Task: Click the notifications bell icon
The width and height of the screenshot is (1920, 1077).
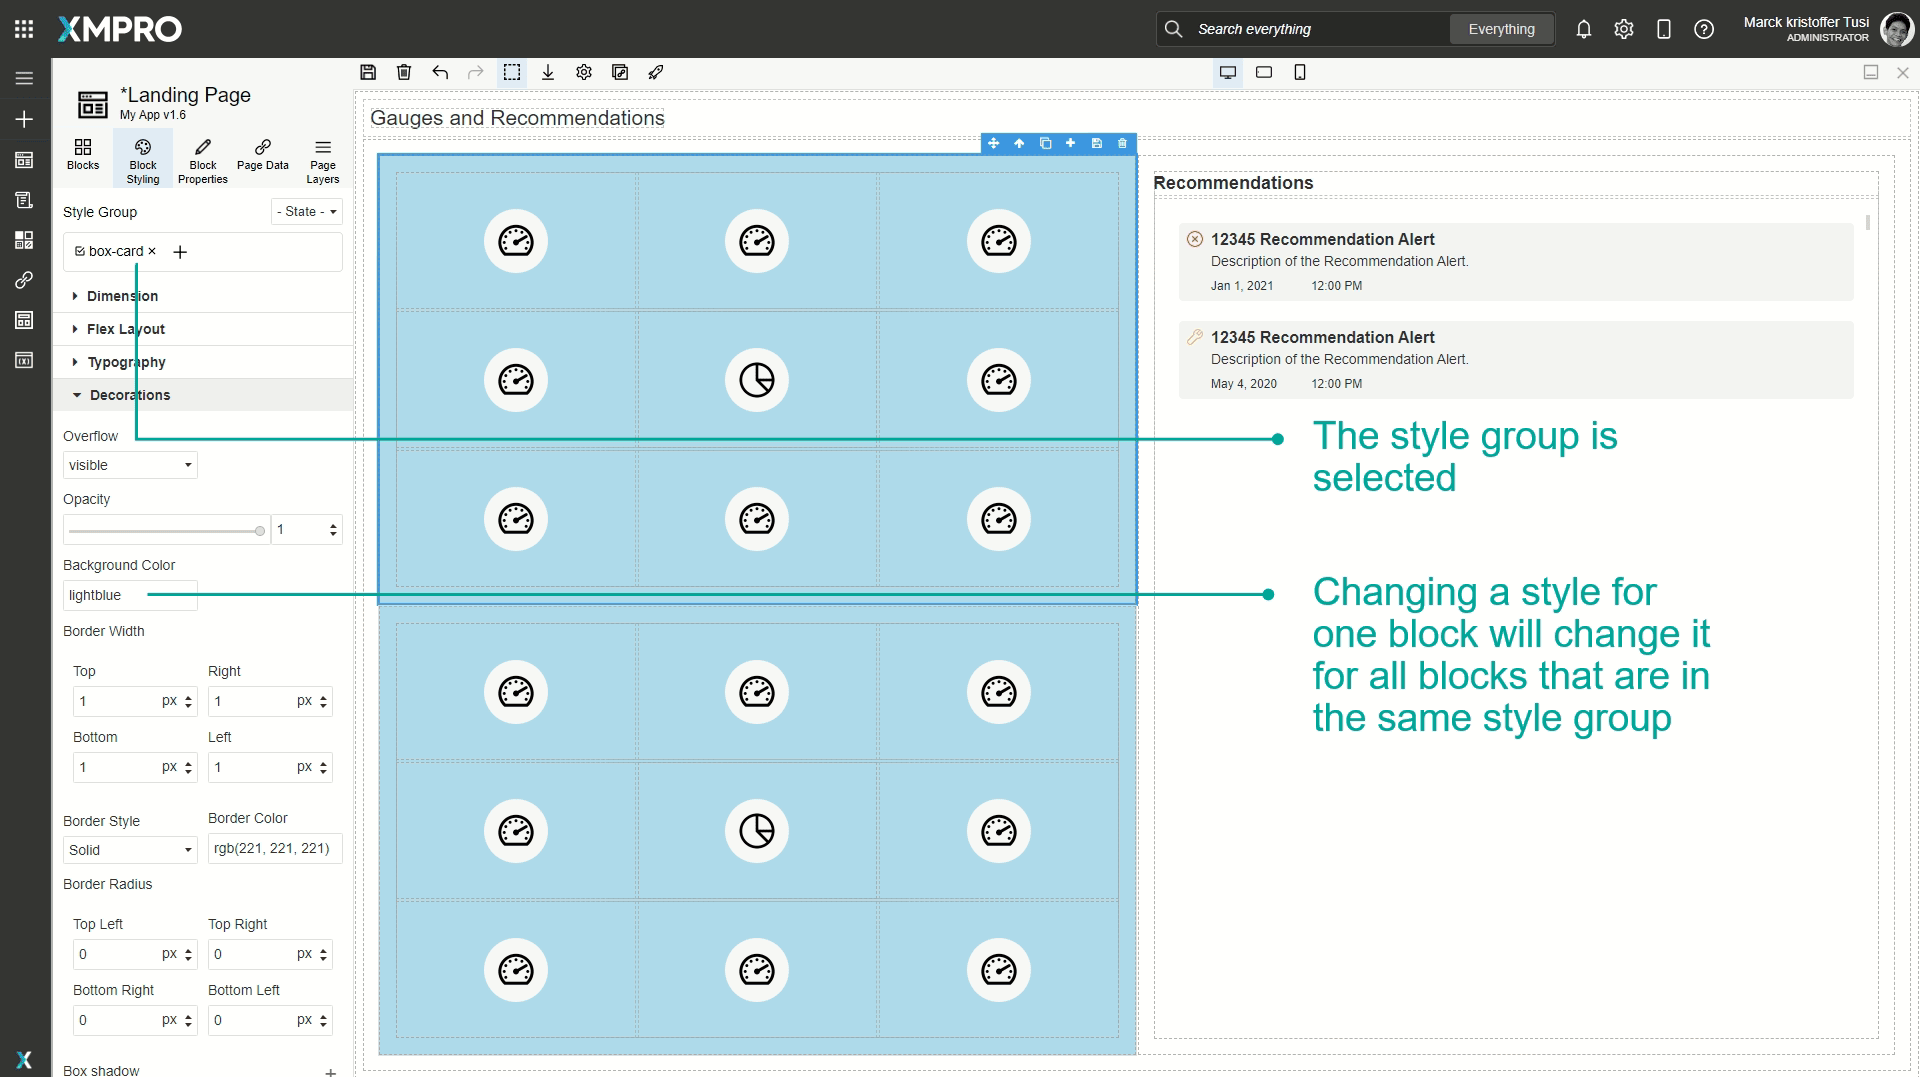Action: pyautogui.click(x=1584, y=29)
